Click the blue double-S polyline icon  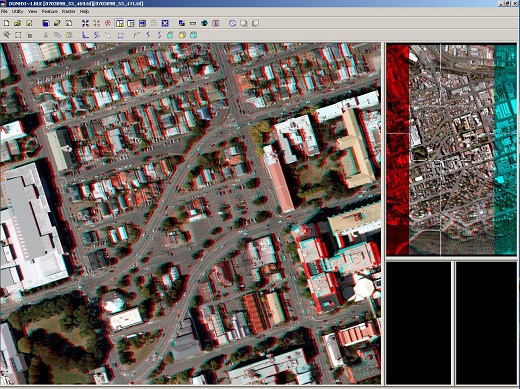97,35
